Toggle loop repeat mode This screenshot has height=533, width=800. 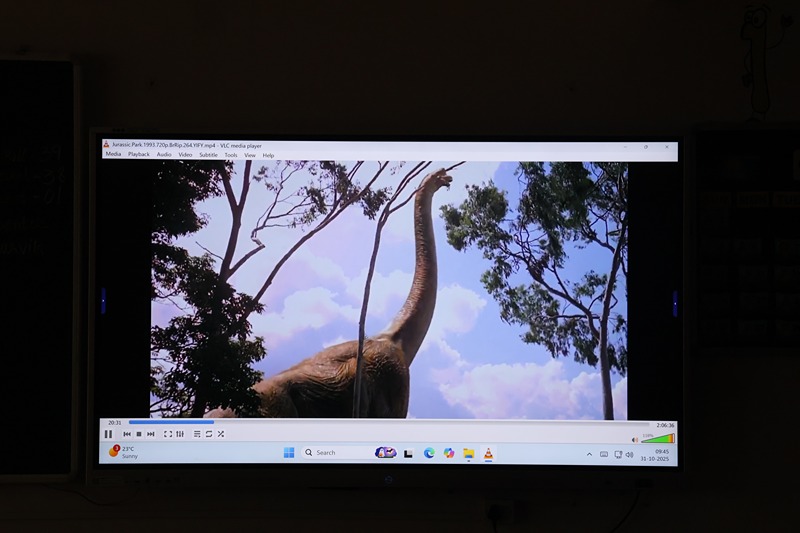(x=209, y=434)
